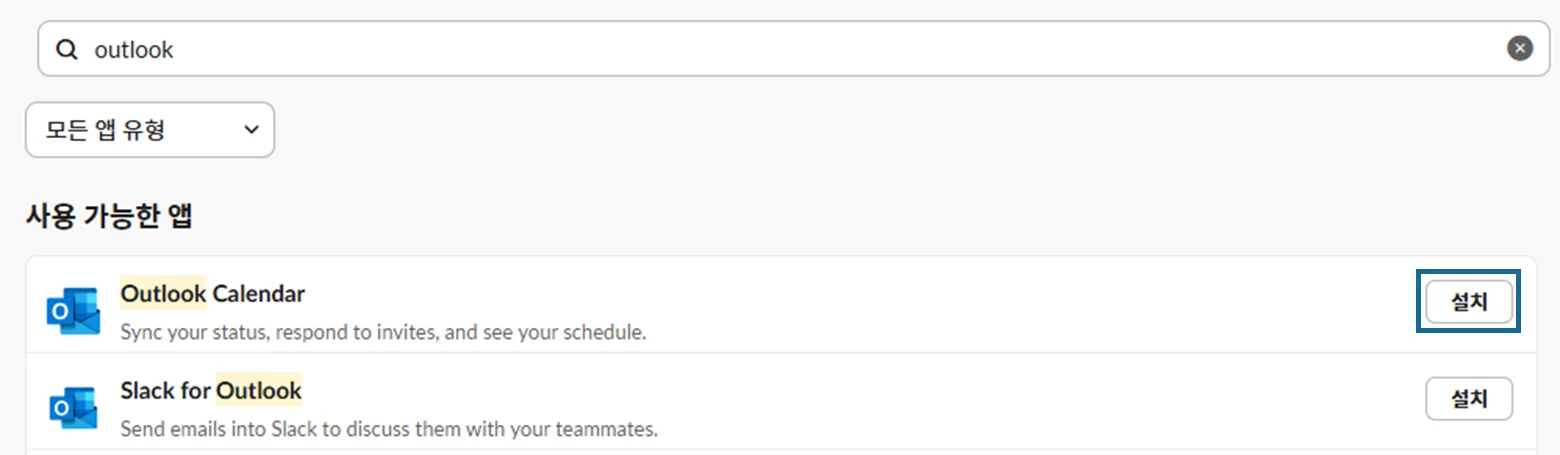
Task: Click the chevron arrow in the app type filter
Action: [x=251, y=130]
